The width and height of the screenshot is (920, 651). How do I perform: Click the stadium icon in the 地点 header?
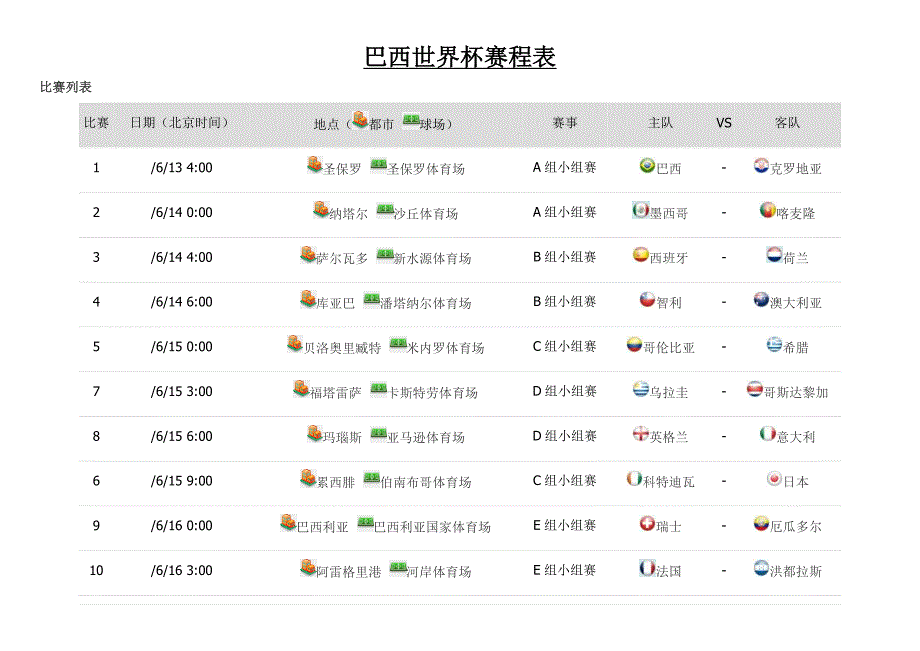click(x=410, y=121)
